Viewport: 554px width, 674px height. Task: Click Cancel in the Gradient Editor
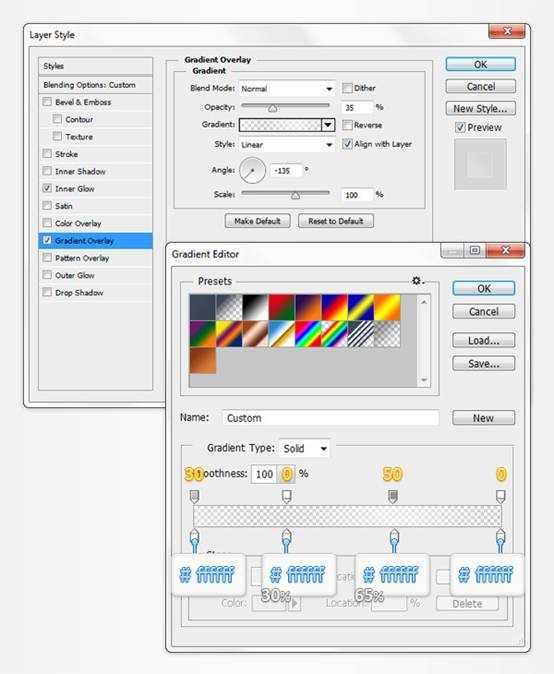point(484,312)
